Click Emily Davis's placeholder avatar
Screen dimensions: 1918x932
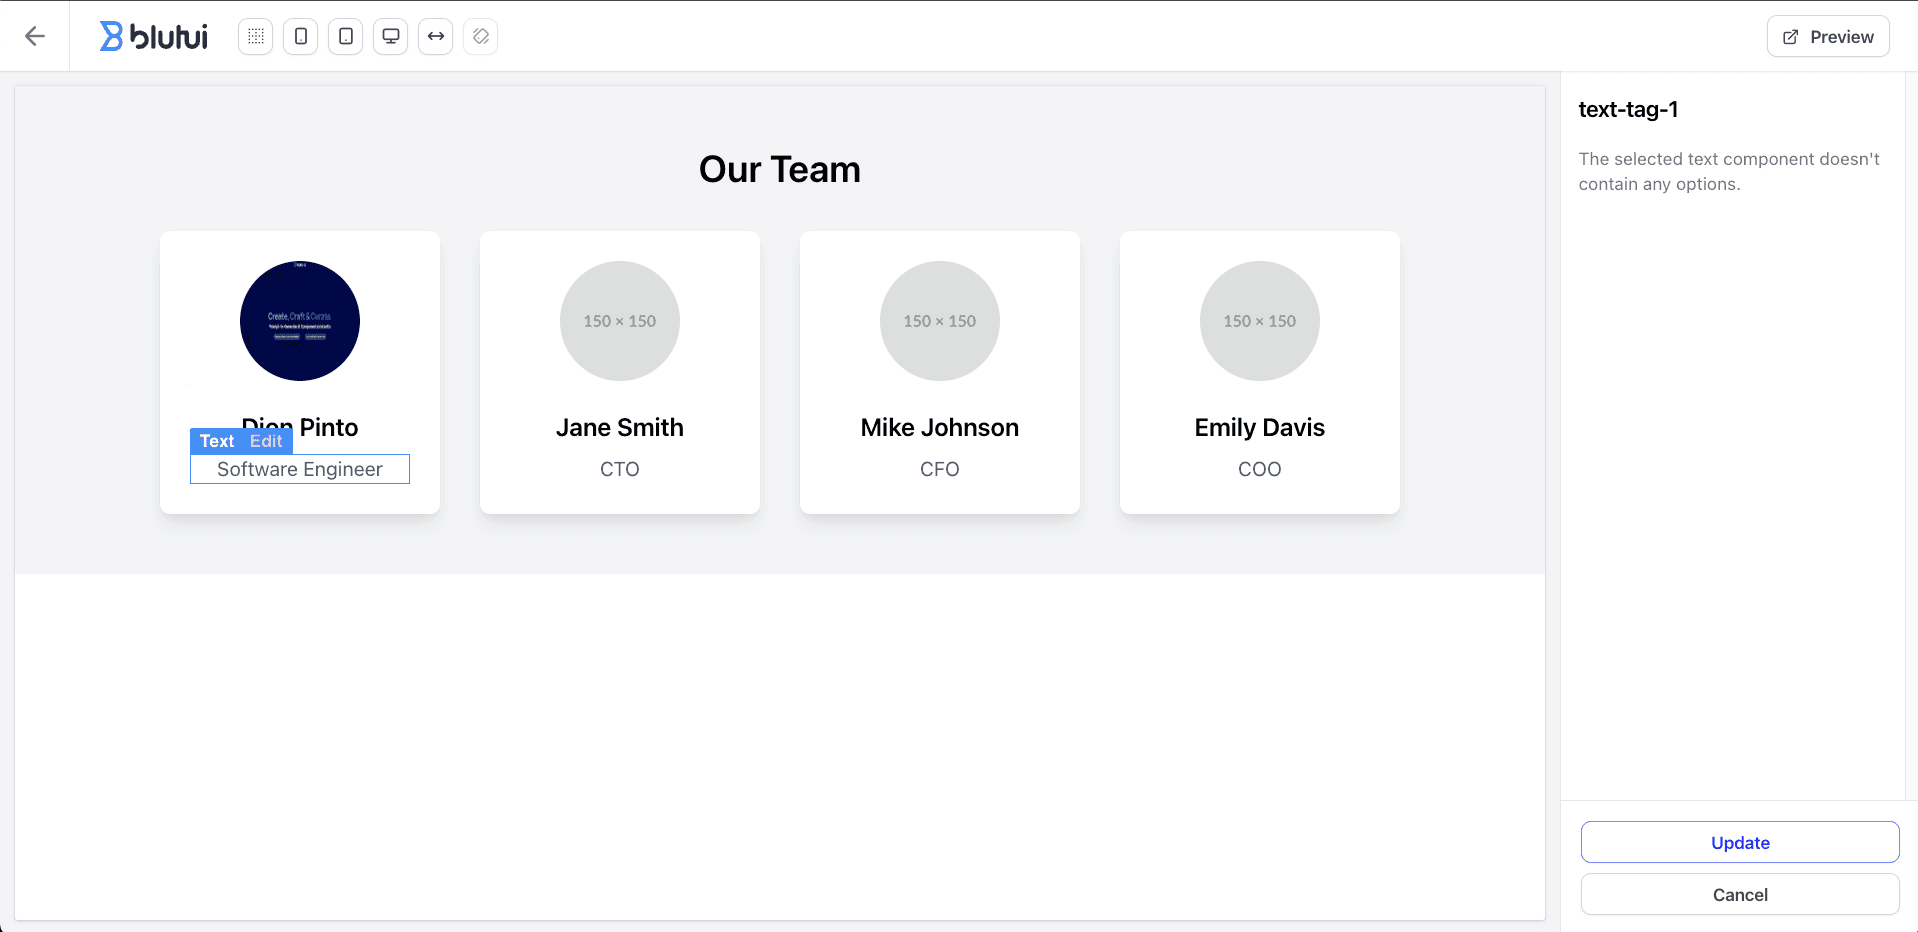(1260, 321)
